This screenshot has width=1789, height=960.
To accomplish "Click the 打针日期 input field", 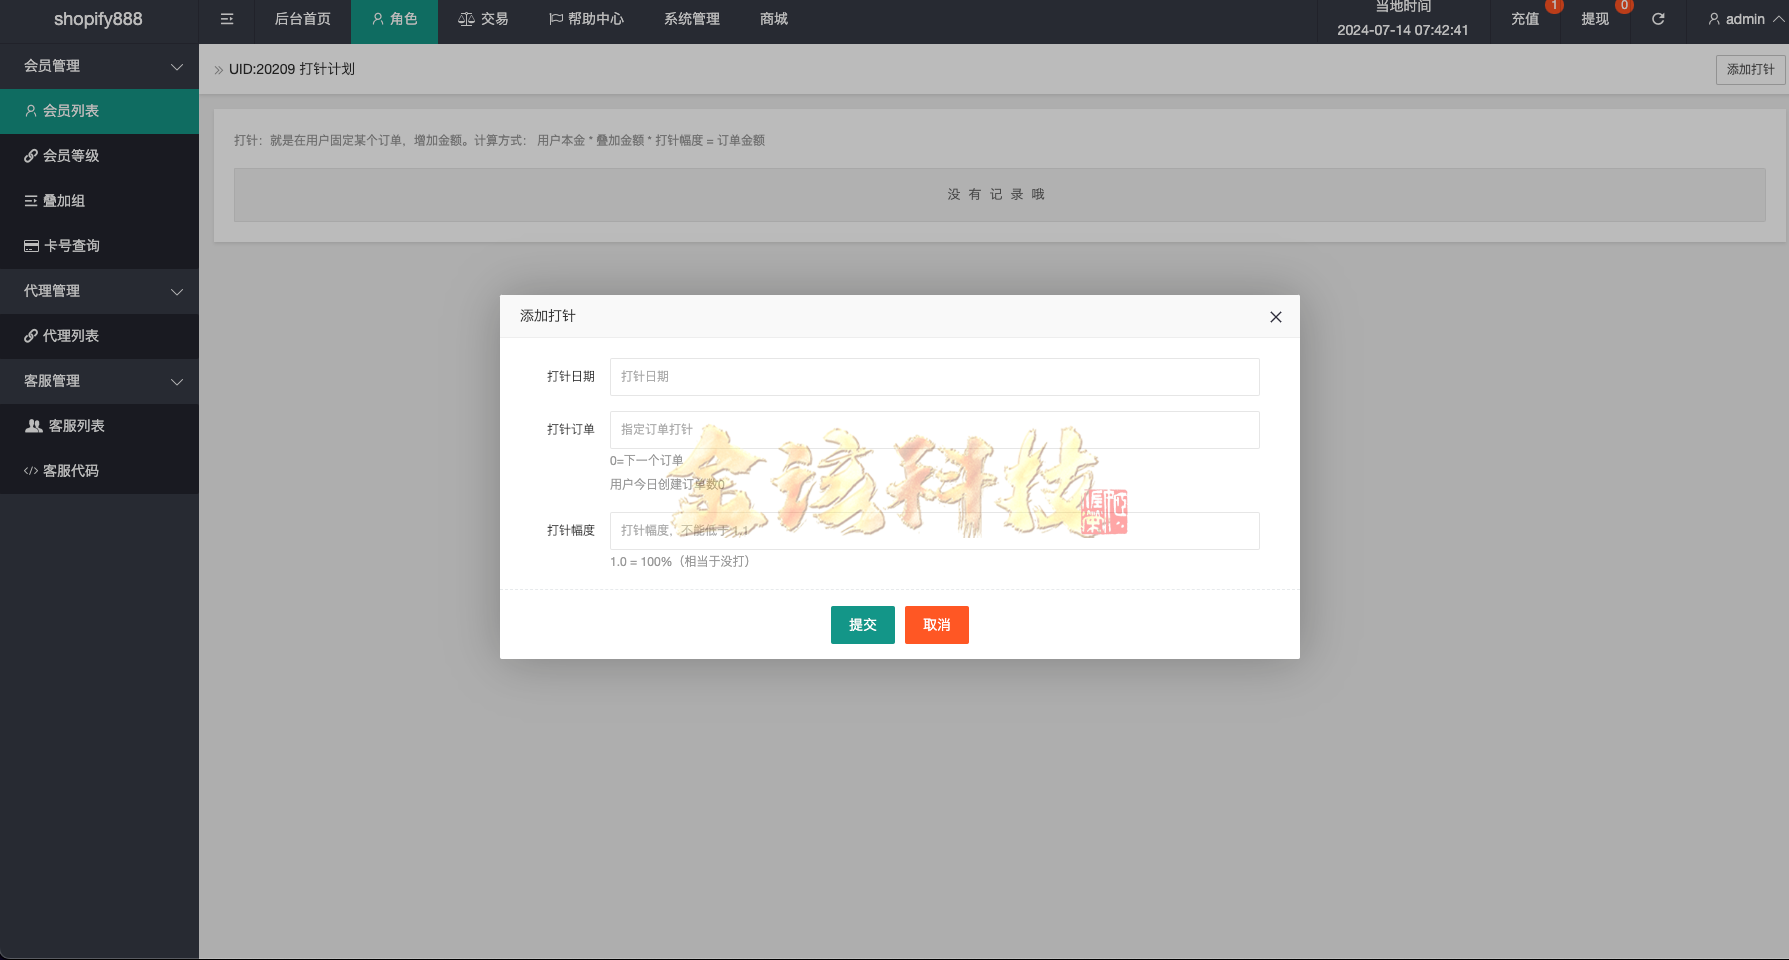I will [x=933, y=377].
